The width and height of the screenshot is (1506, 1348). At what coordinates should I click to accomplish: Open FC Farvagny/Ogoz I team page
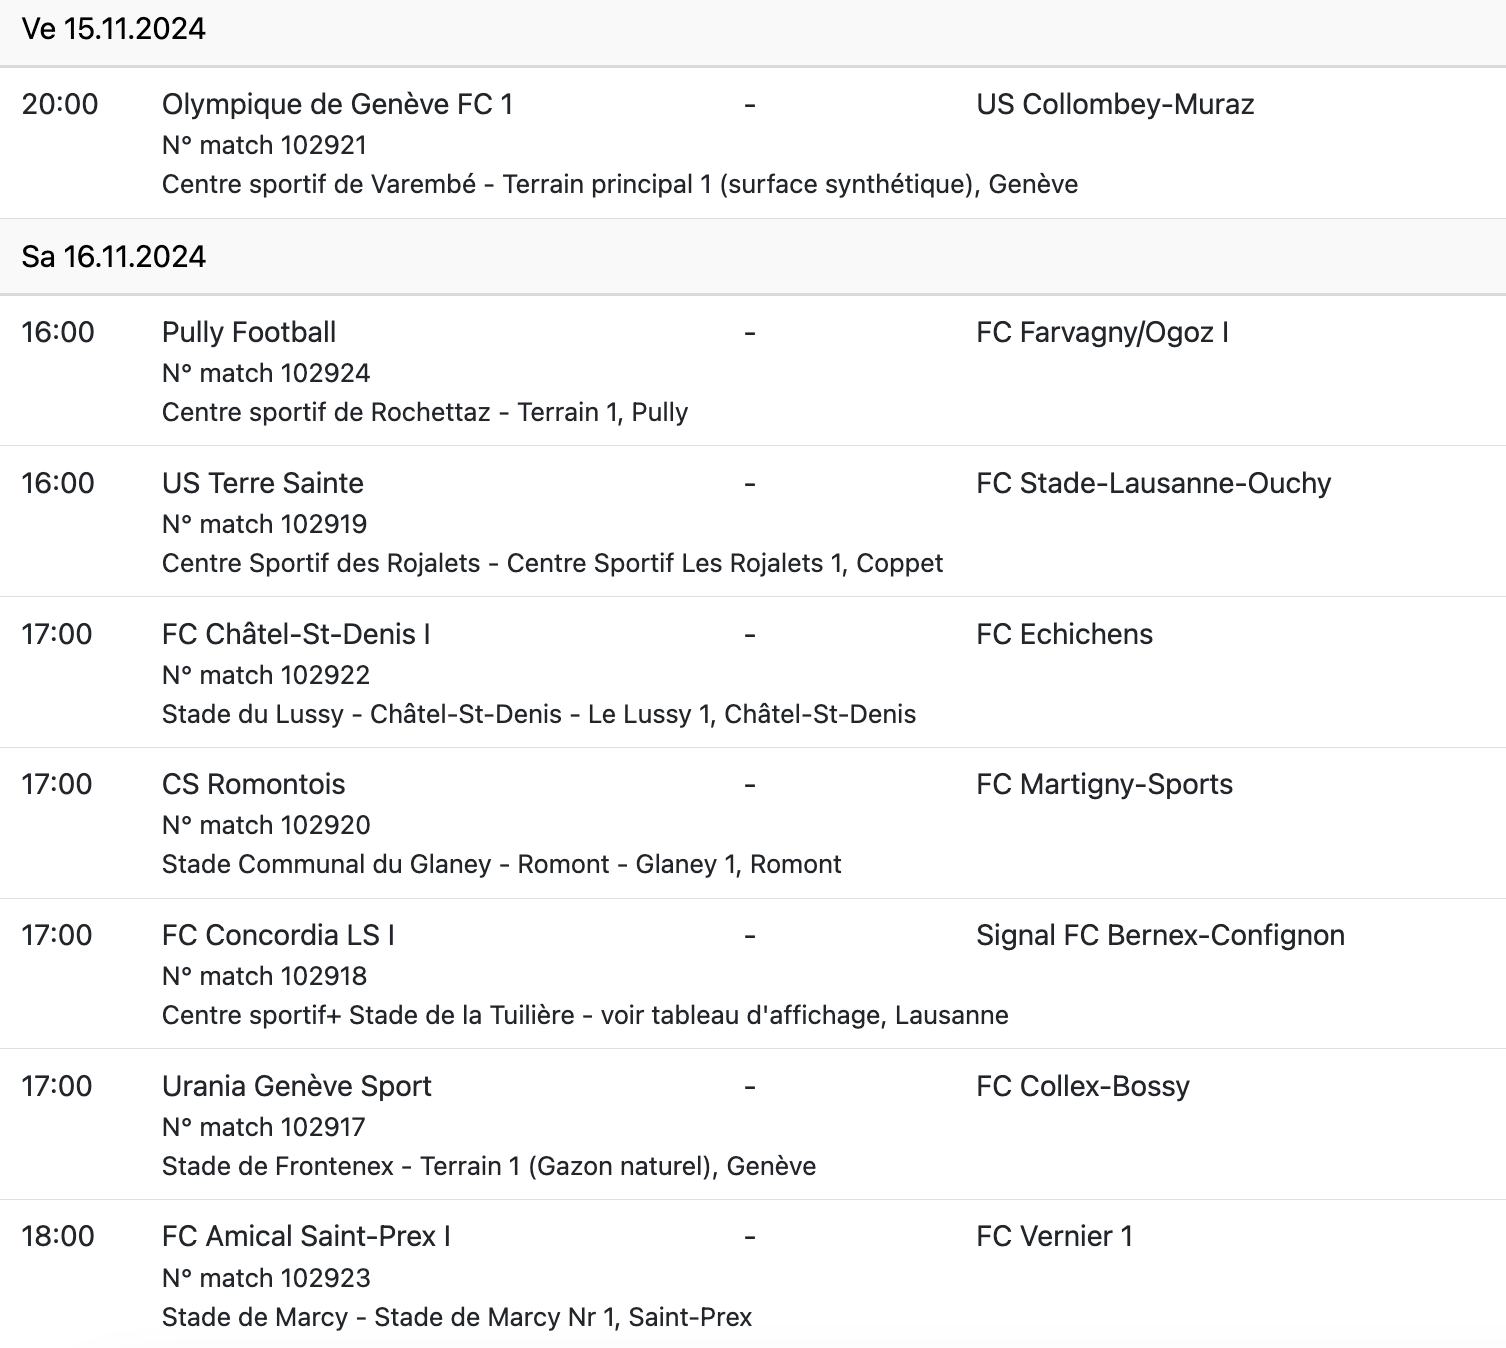point(1102,332)
